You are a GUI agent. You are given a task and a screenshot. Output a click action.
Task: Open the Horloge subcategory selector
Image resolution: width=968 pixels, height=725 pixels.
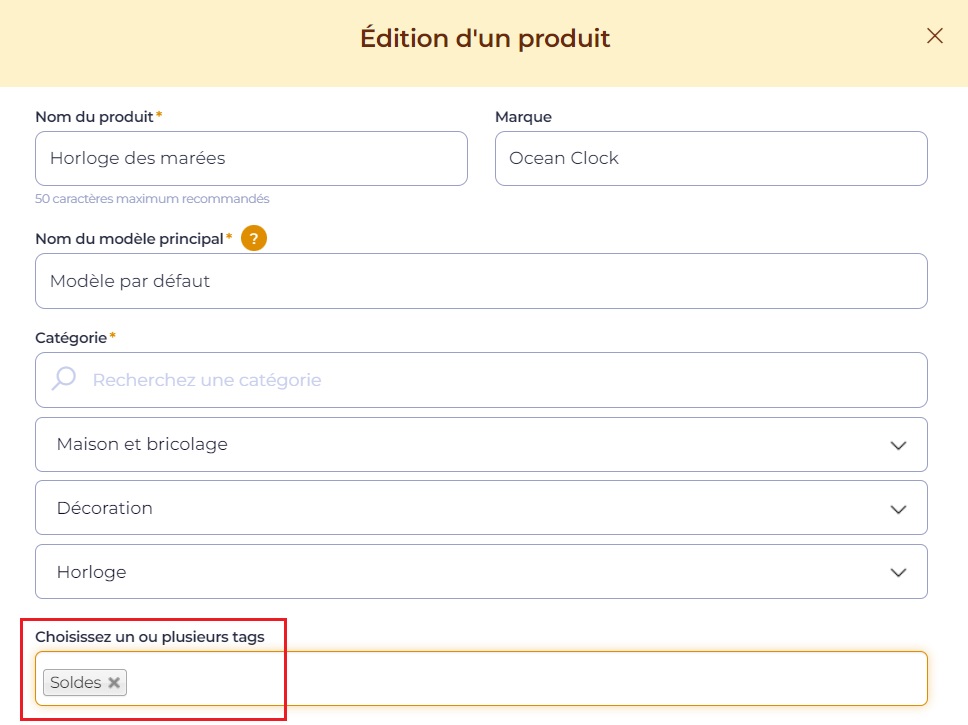[x=482, y=571]
